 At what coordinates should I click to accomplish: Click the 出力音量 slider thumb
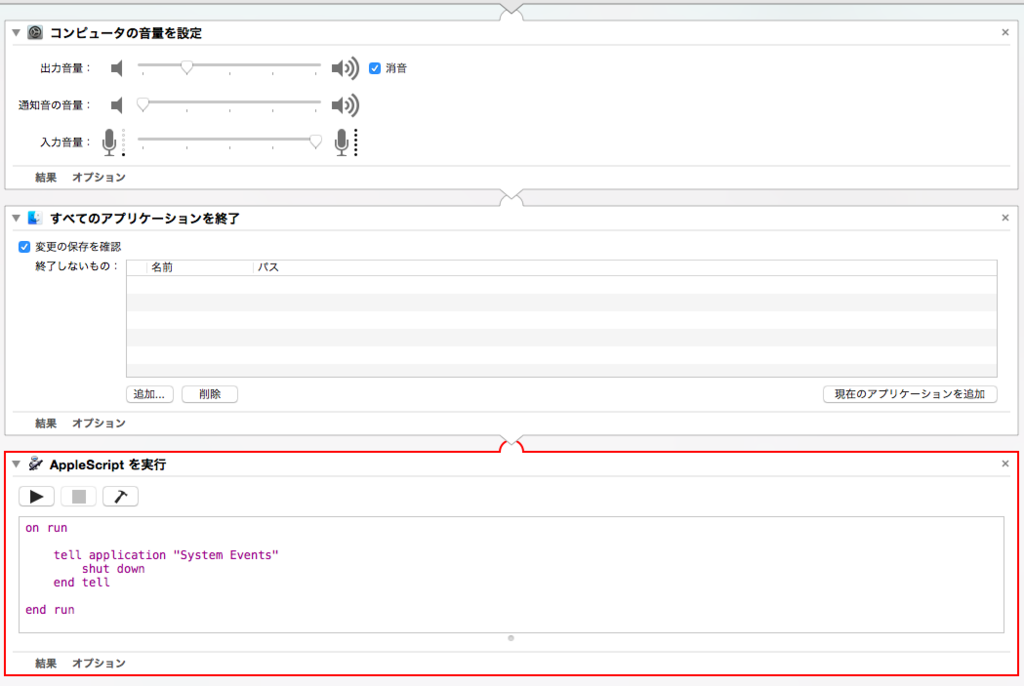[x=187, y=67]
